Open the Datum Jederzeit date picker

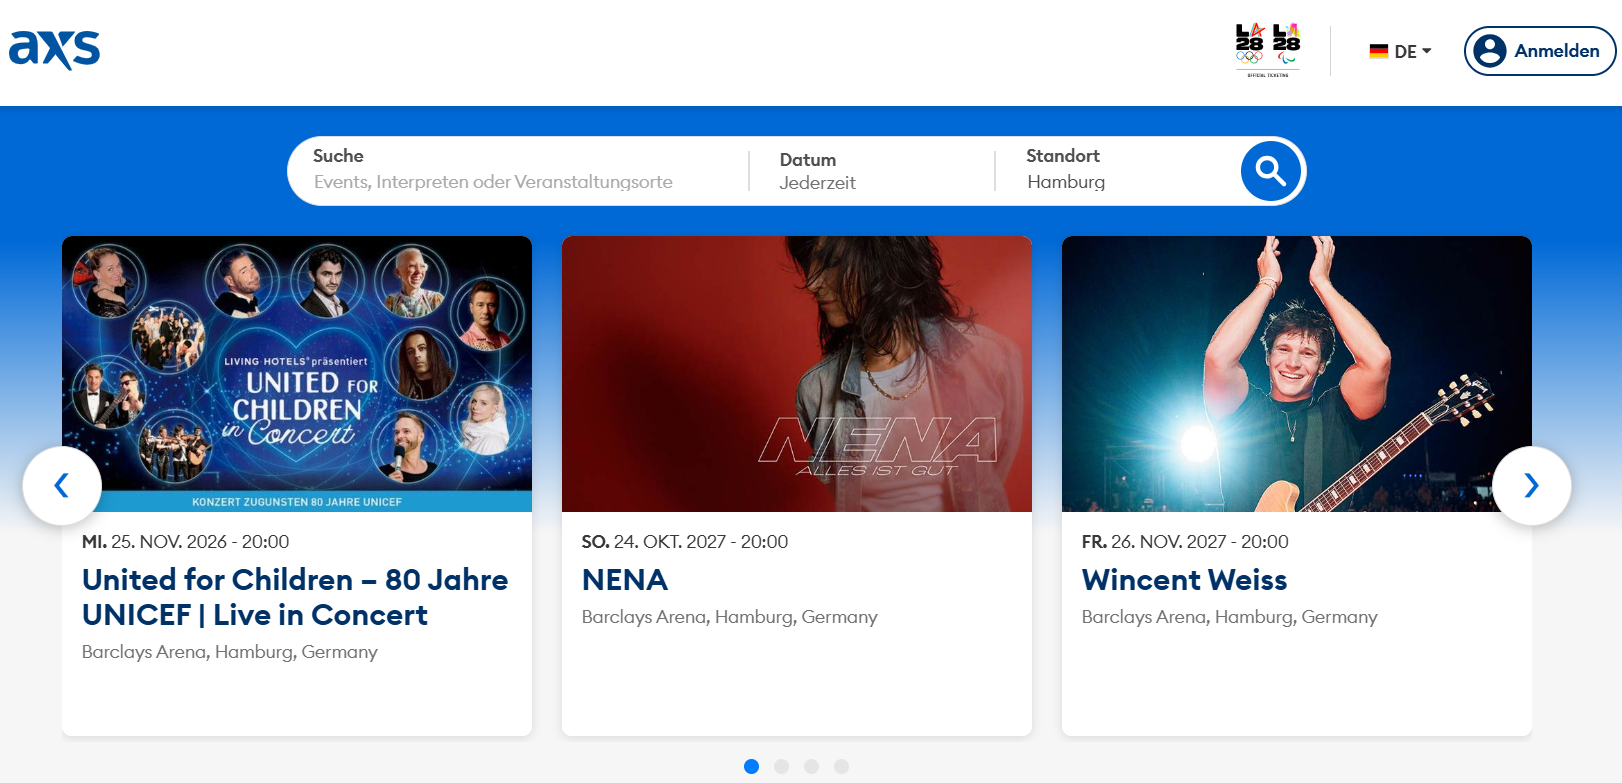pyautogui.click(x=871, y=171)
